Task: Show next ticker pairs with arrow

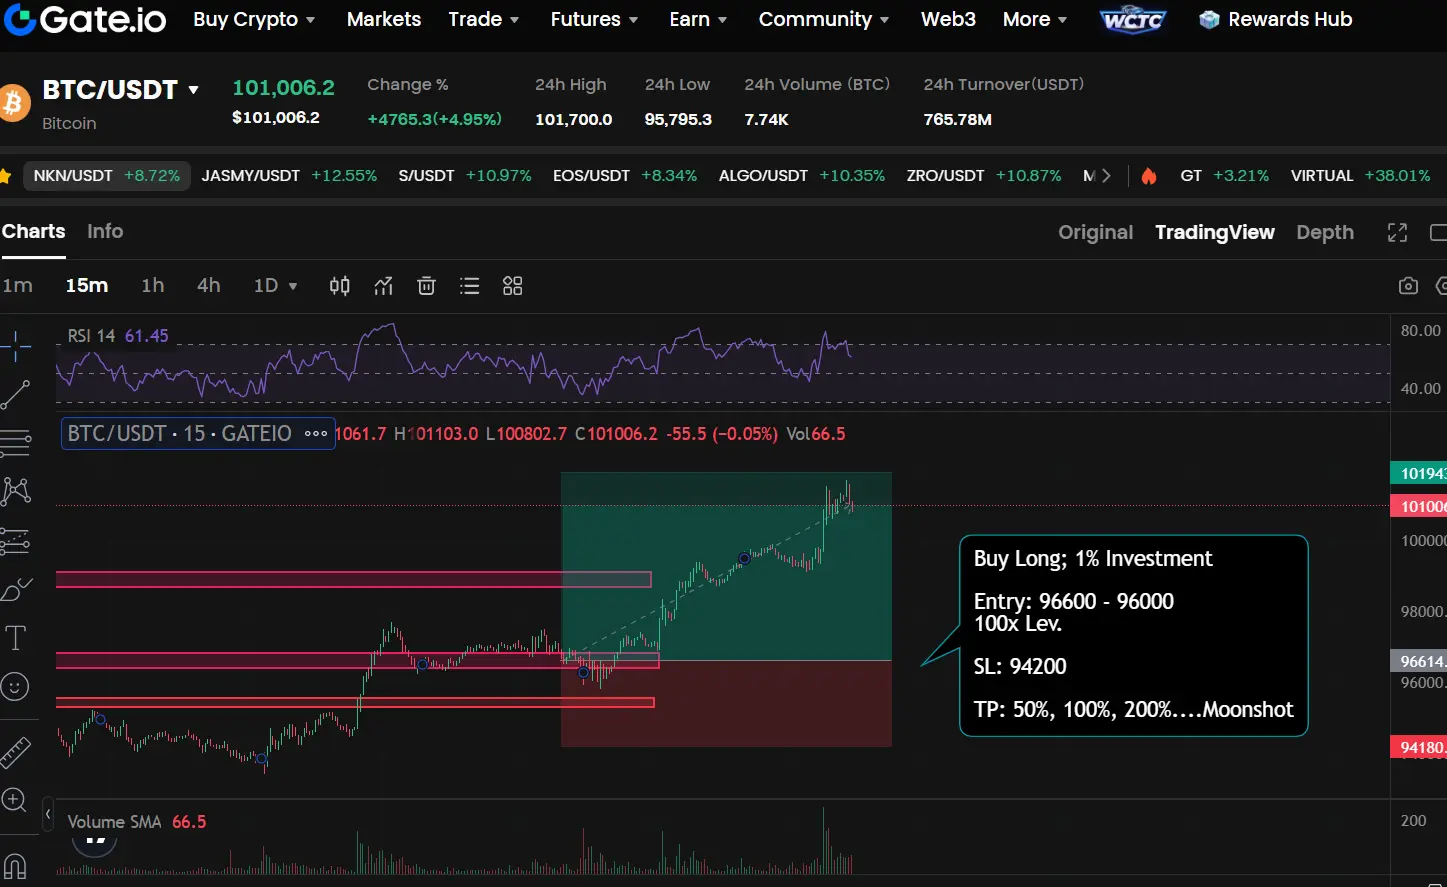Action: point(1106,176)
